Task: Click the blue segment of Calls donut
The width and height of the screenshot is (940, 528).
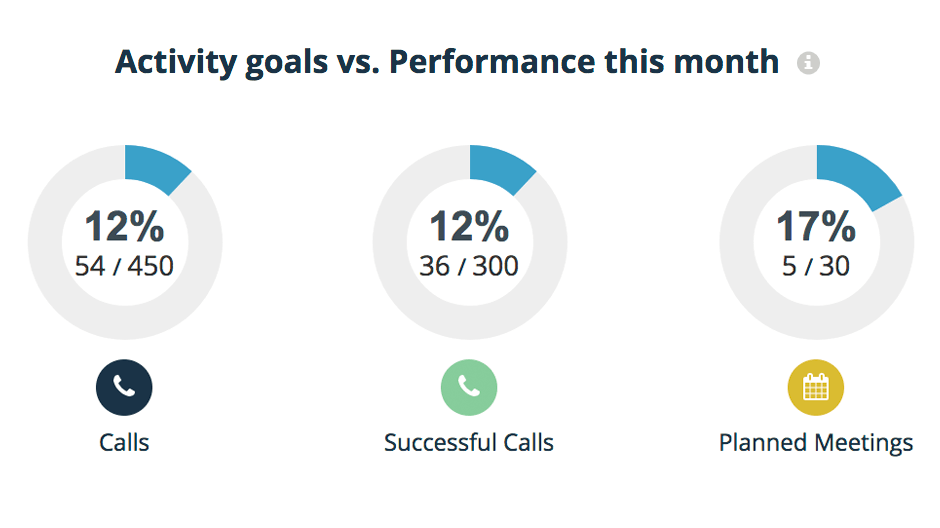Action: coord(155,167)
